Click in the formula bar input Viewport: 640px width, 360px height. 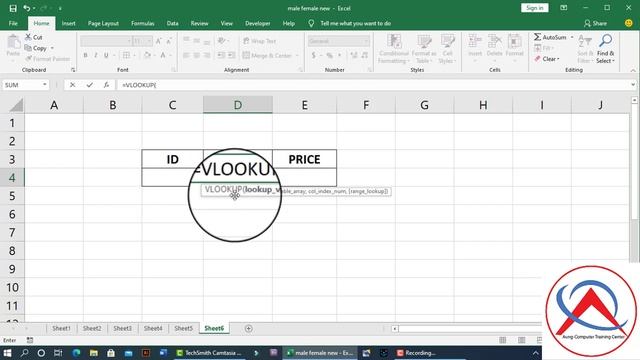point(373,85)
